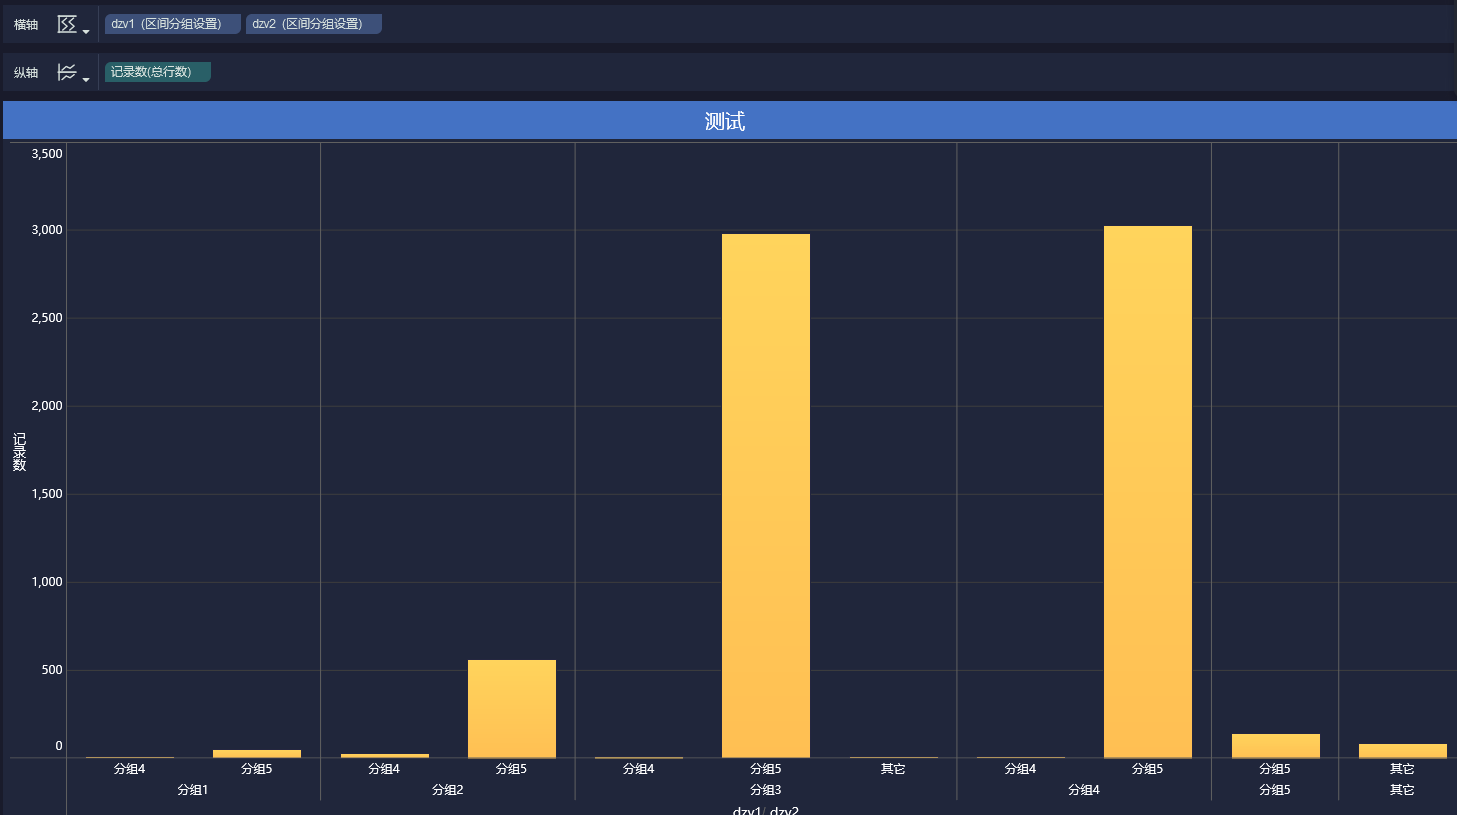This screenshot has width=1457, height=815.
Task: Select the dzv1 (区间分组设置) field tag
Action: 173,24
